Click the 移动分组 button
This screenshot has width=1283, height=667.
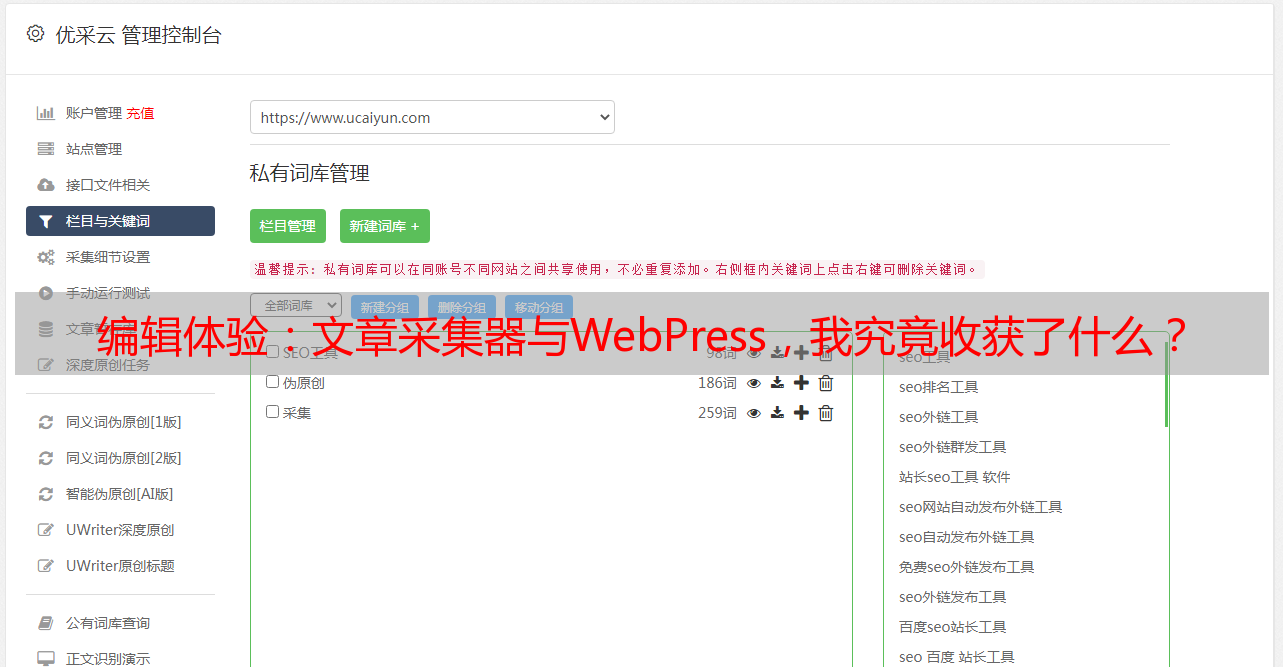pyautogui.click(x=539, y=308)
